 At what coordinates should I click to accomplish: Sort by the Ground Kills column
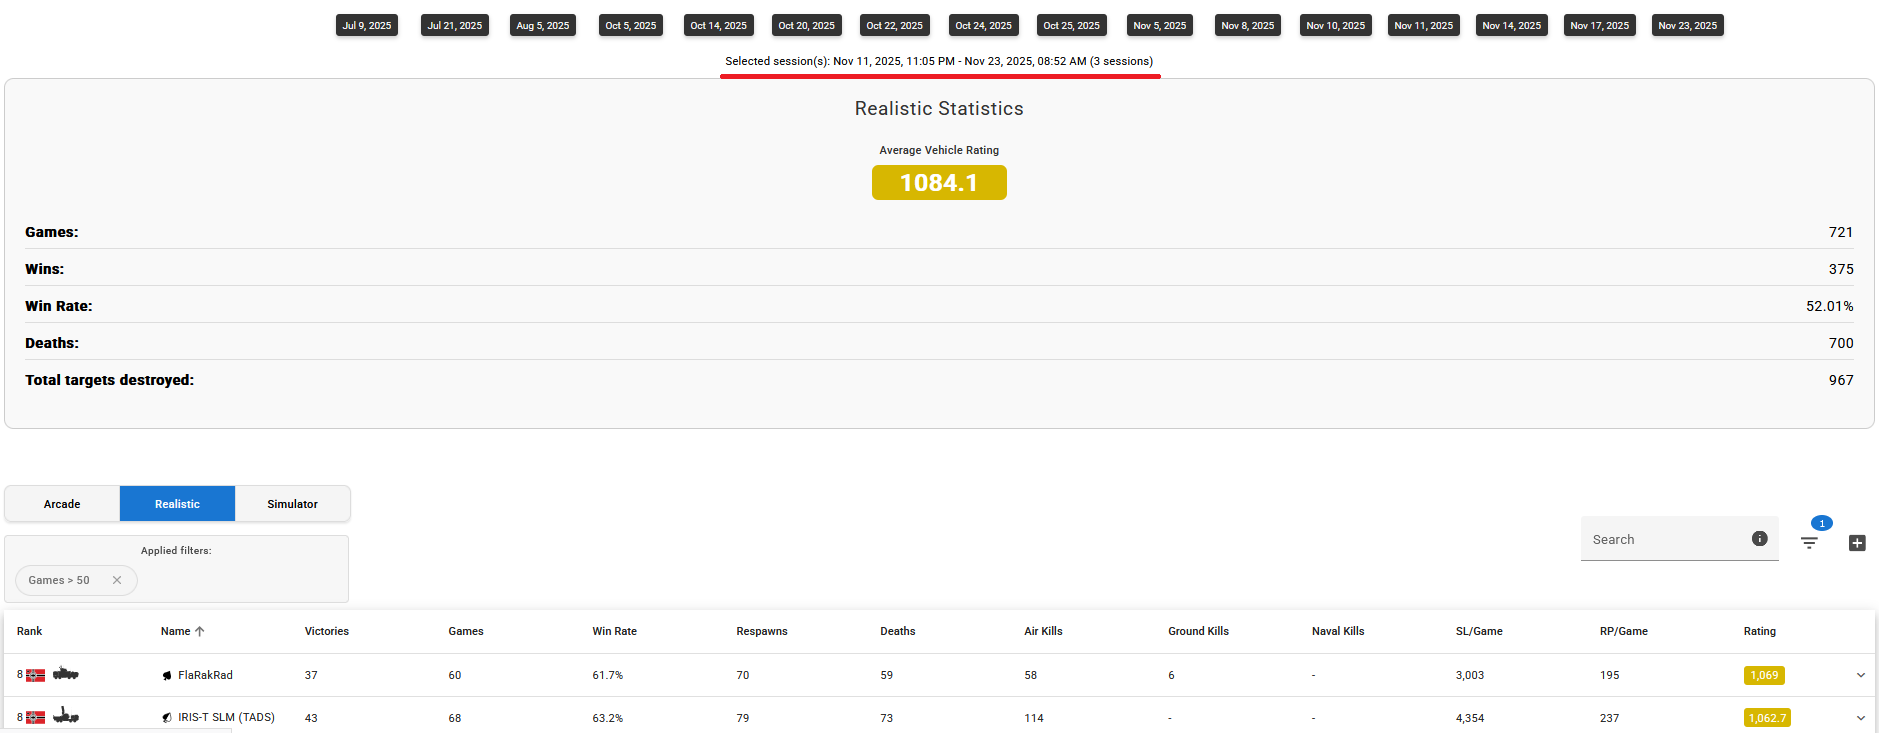pos(1198,631)
